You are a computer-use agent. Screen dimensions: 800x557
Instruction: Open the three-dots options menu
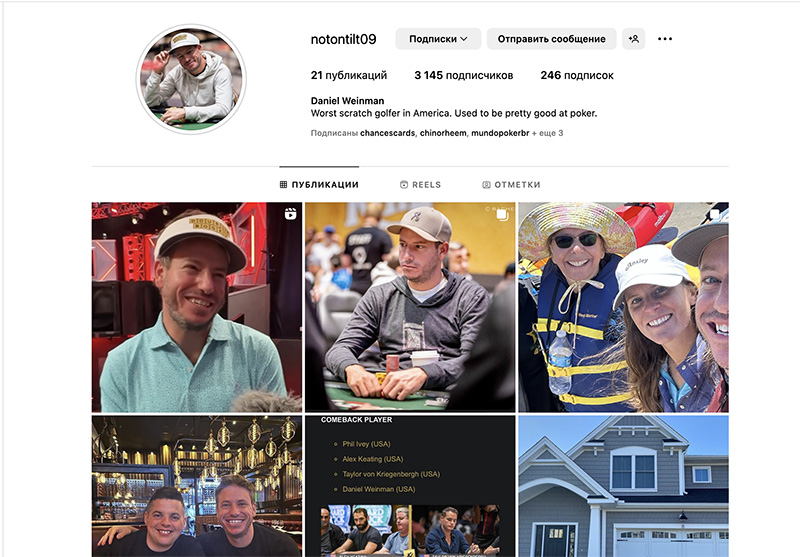tap(665, 39)
